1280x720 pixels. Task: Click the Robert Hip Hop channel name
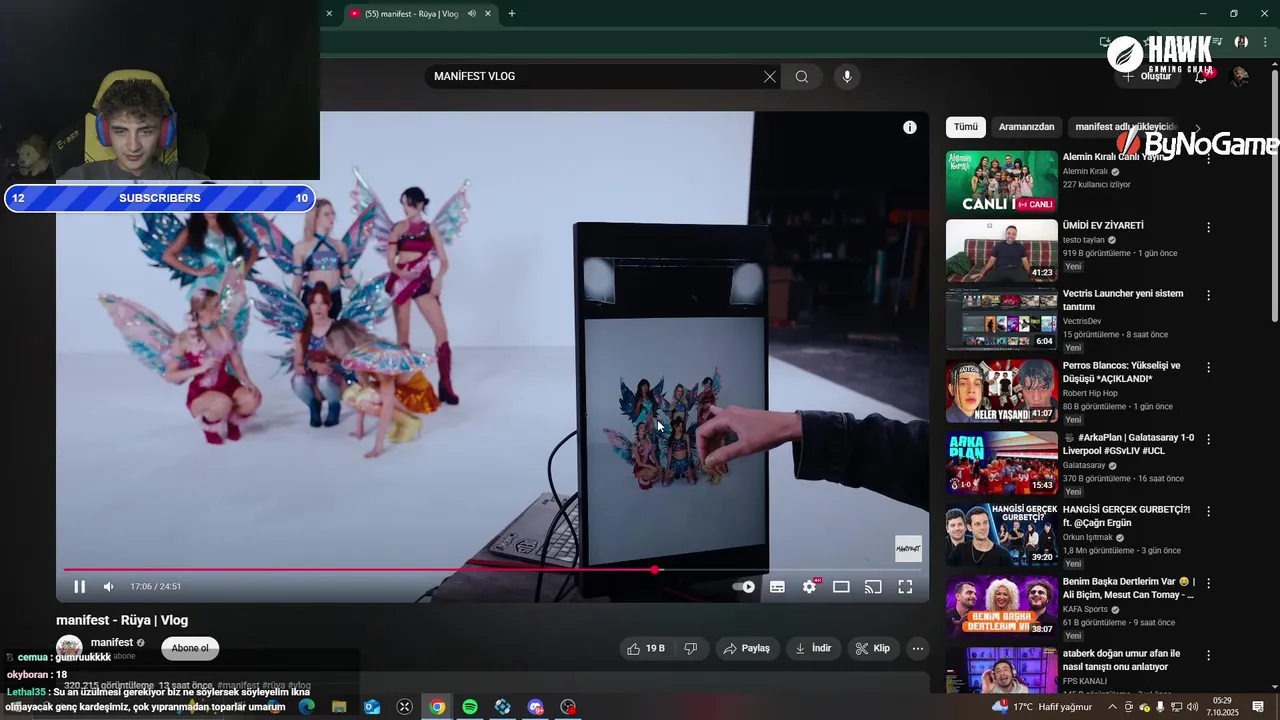coord(1090,394)
